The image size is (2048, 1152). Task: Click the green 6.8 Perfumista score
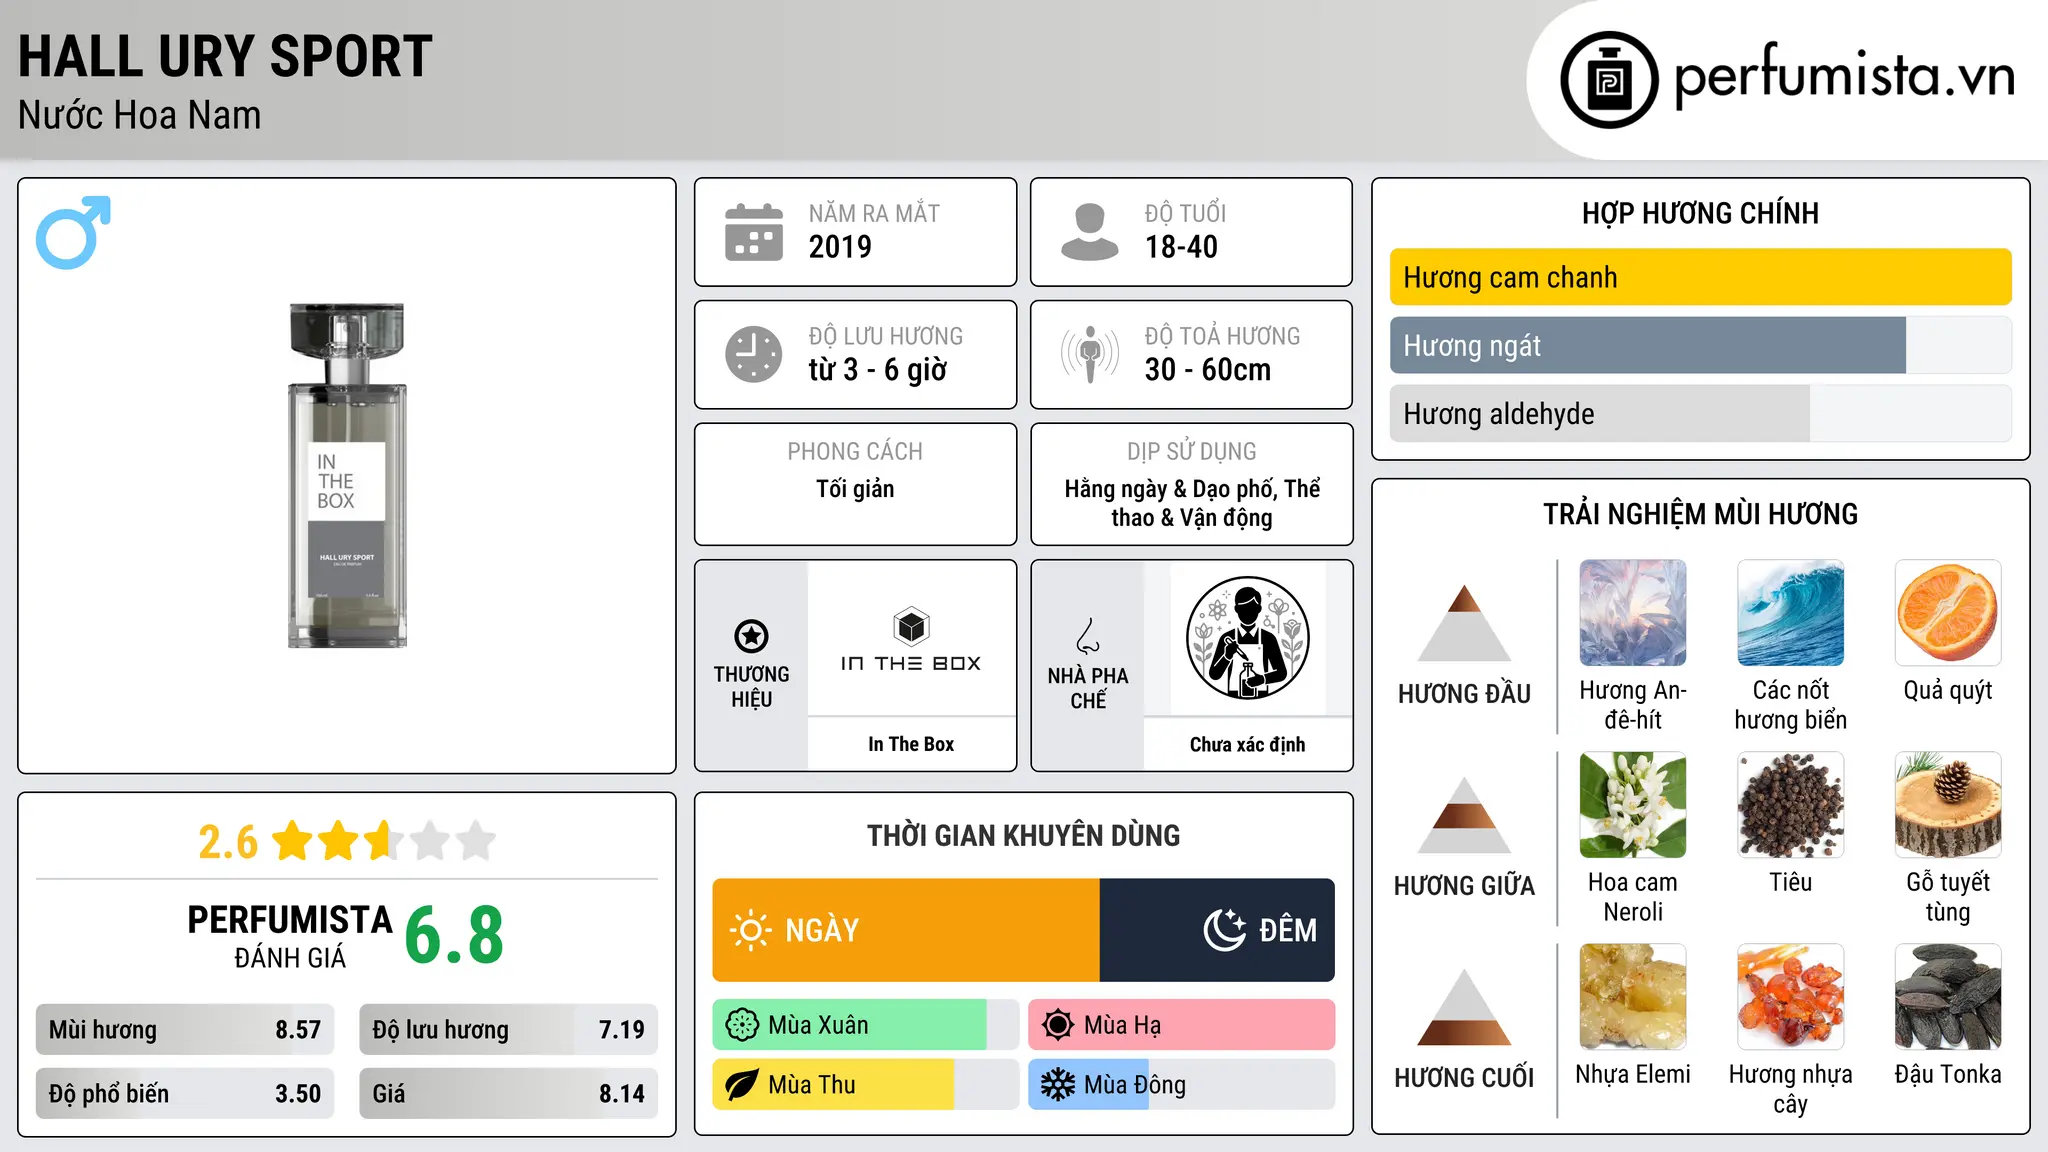[x=454, y=936]
